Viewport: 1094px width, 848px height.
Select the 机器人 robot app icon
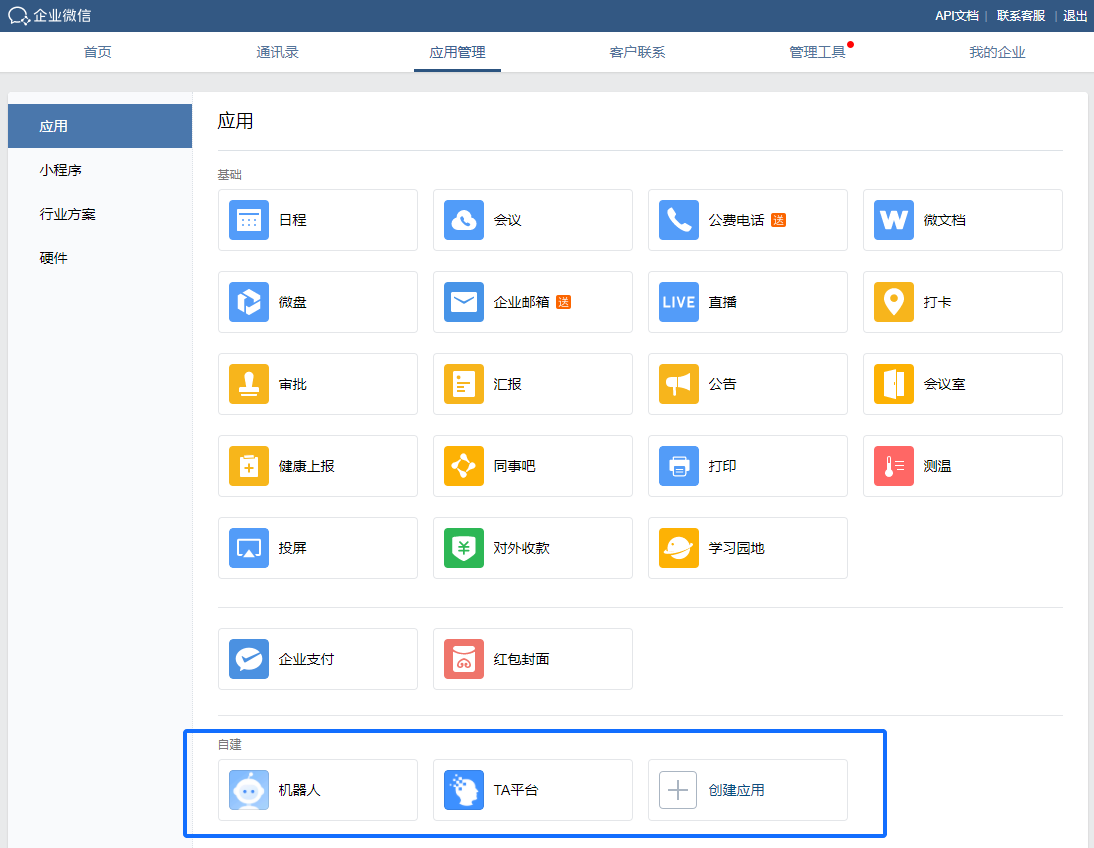[x=249, y=790]
